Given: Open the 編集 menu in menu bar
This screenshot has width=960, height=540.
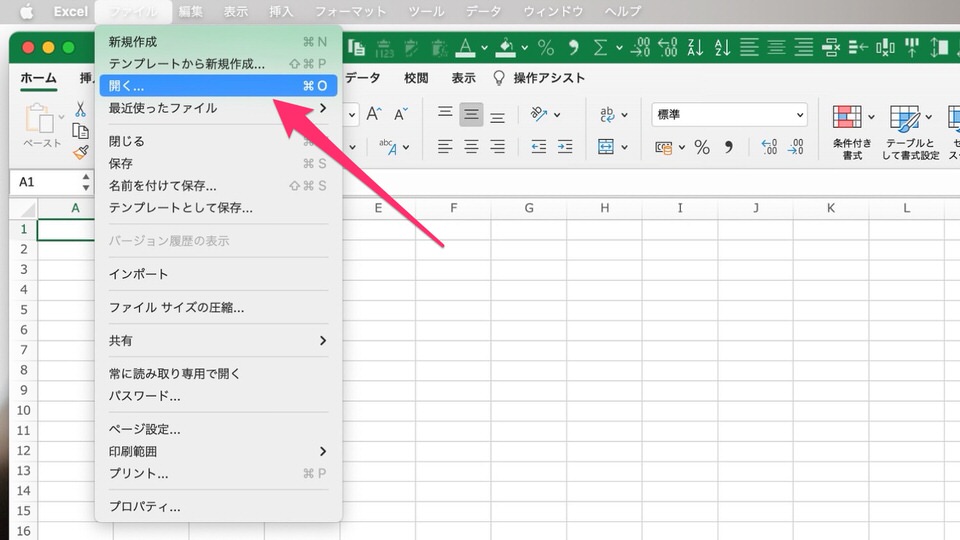Looking at the screenshot, I should click(190, 11).
